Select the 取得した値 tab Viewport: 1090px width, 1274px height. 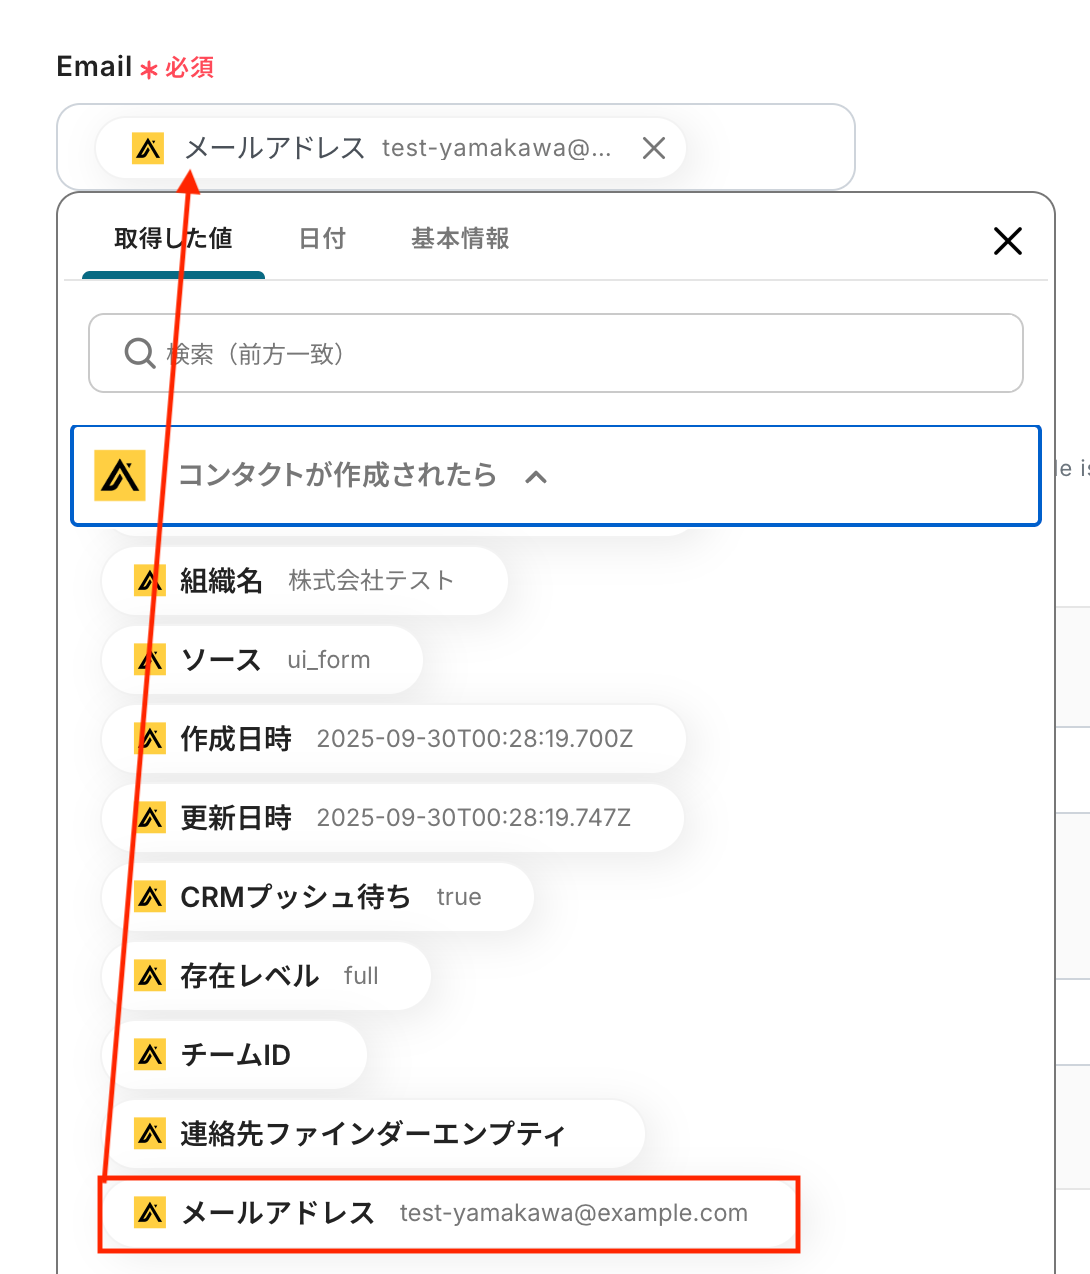tap(173, 238)
